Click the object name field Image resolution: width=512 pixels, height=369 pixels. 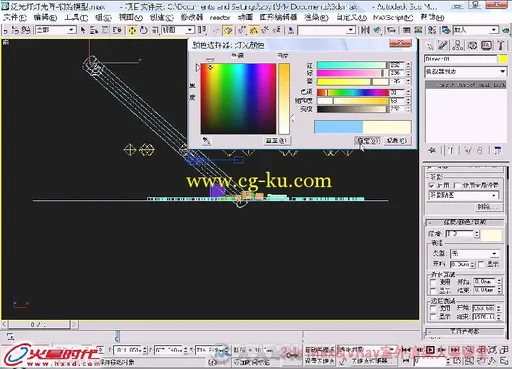click(461, 59)
